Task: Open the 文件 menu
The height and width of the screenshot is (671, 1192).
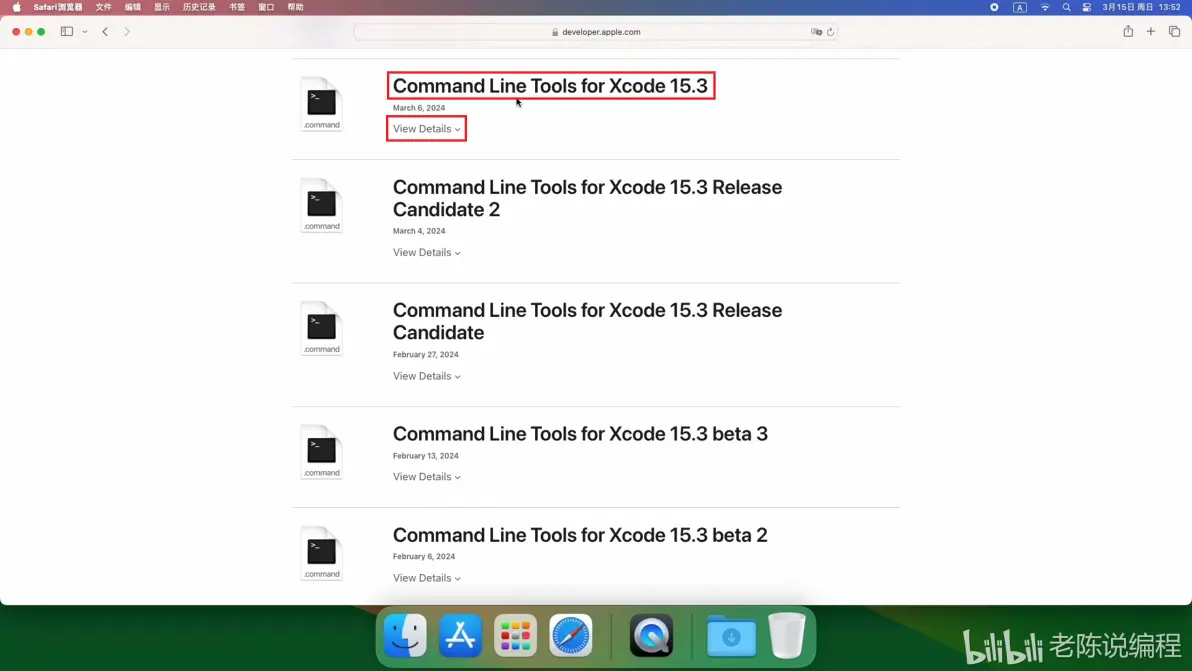Action: [103, 7]
